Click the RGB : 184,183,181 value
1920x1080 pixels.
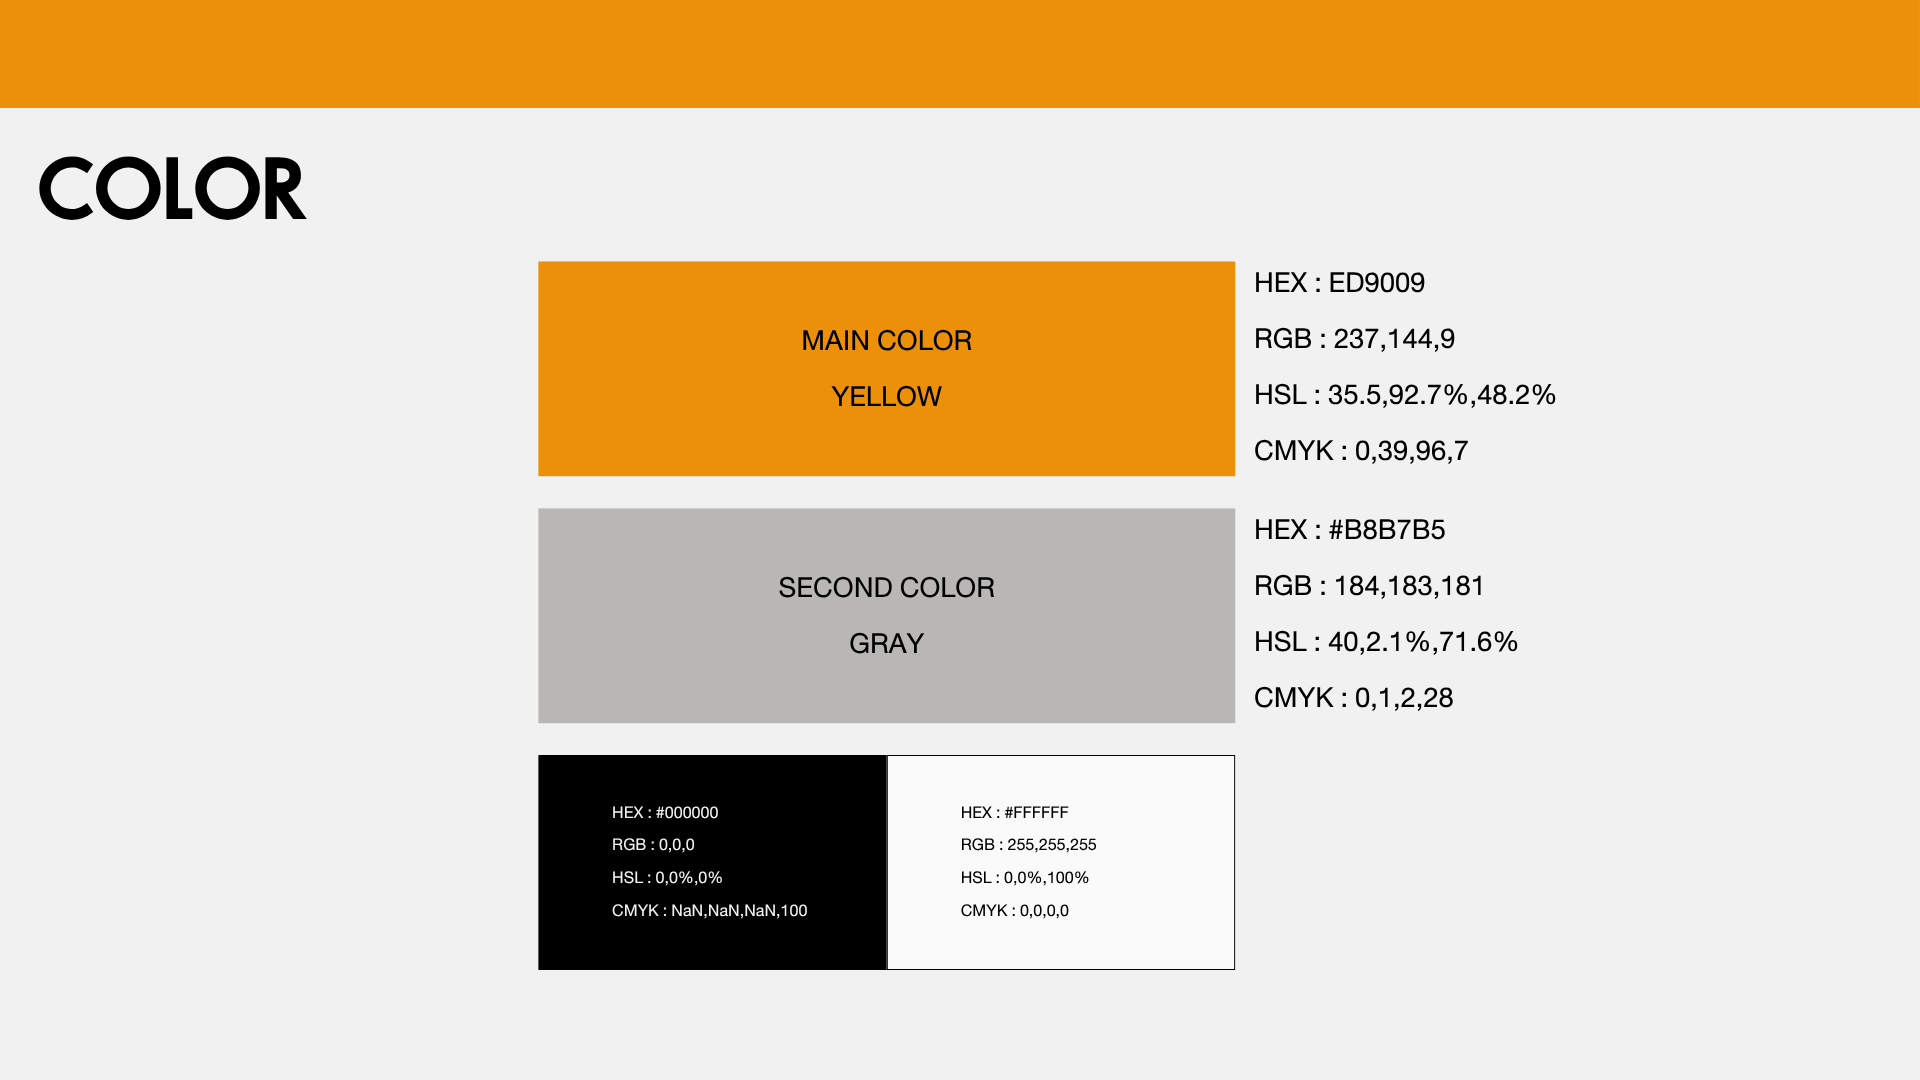point(1369,586)
